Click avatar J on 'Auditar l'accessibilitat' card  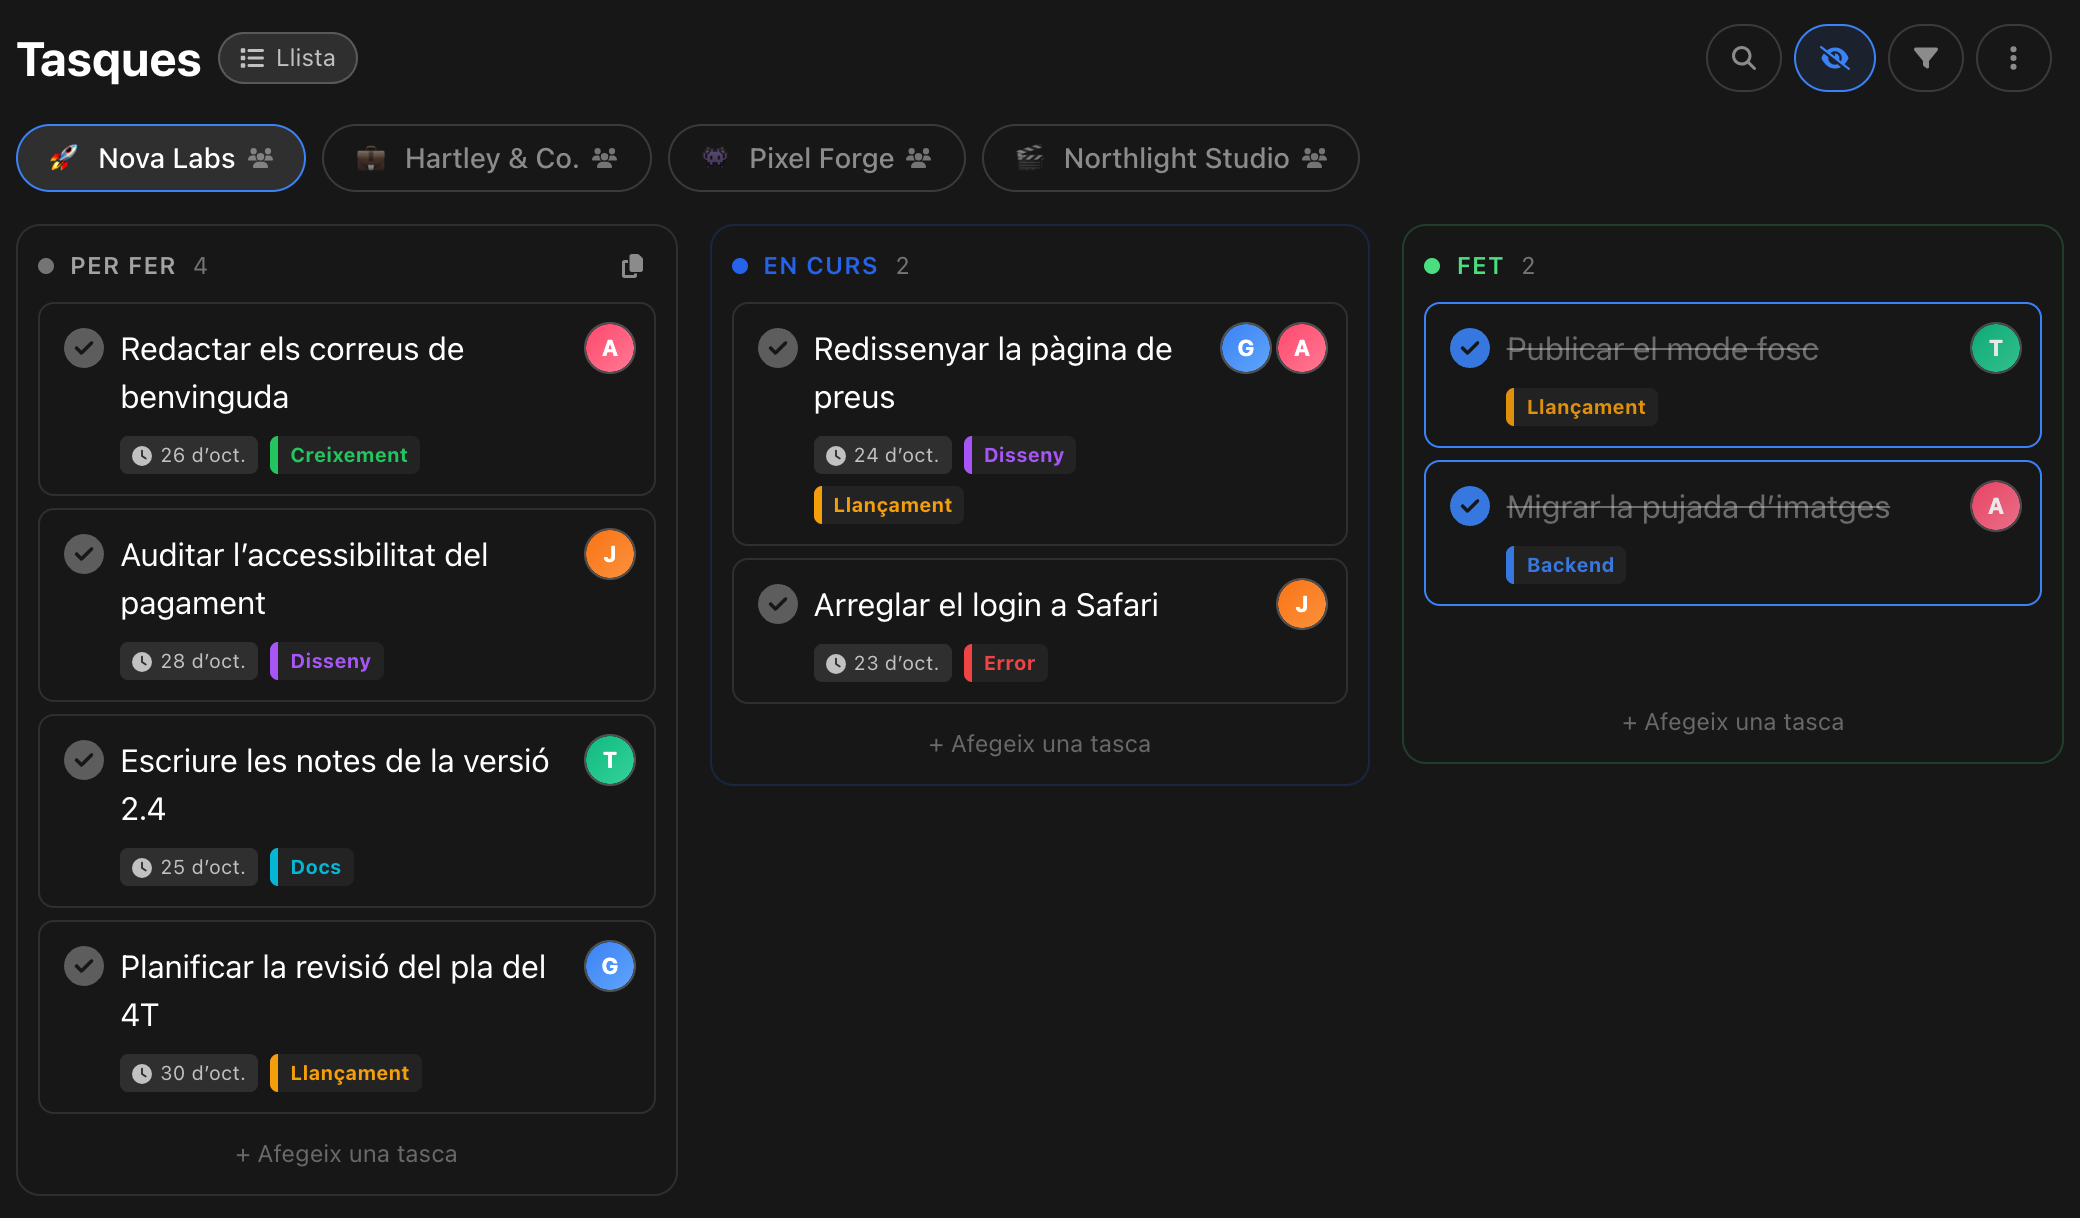[610, 554]
